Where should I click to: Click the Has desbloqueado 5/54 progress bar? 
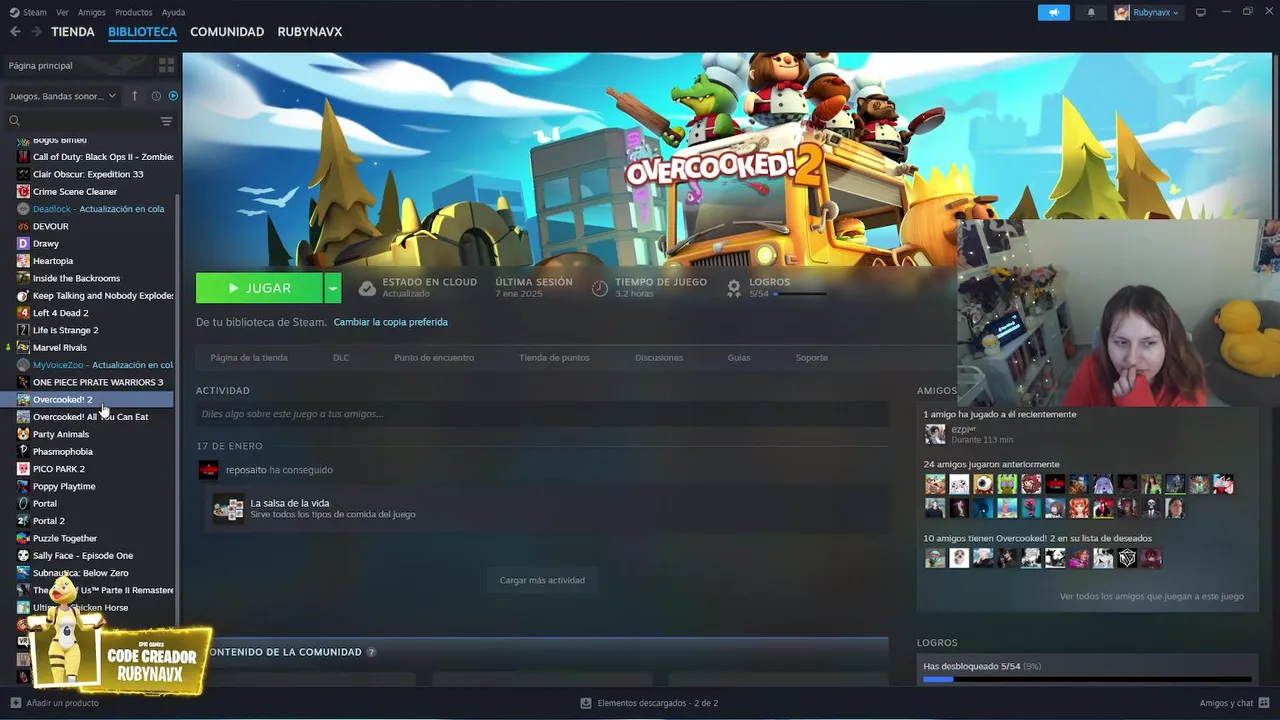(x=1087, y=679)
